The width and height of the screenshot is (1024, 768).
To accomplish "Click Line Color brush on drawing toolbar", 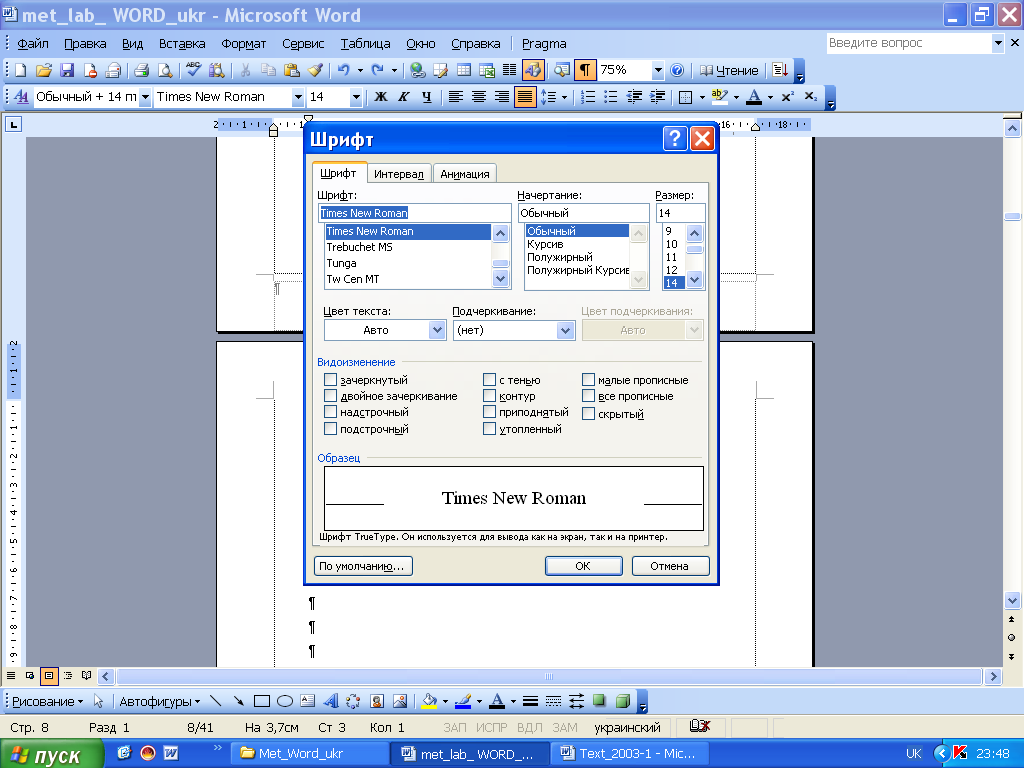I will [462, 701].
